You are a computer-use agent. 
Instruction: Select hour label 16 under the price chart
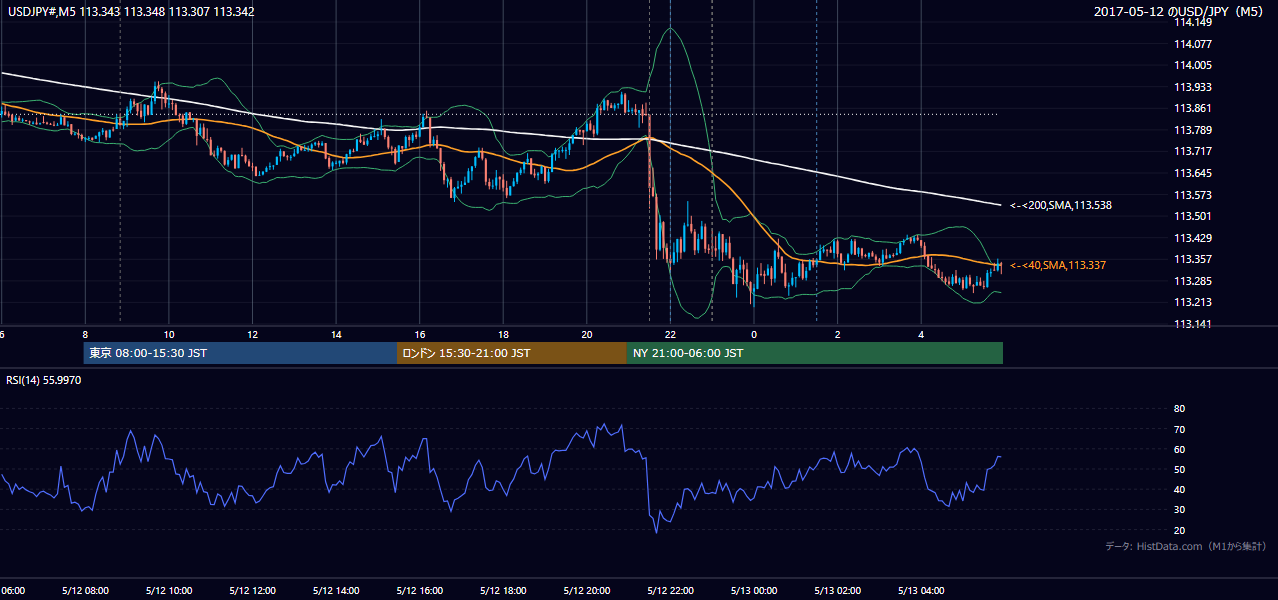(x=420, y=334)
